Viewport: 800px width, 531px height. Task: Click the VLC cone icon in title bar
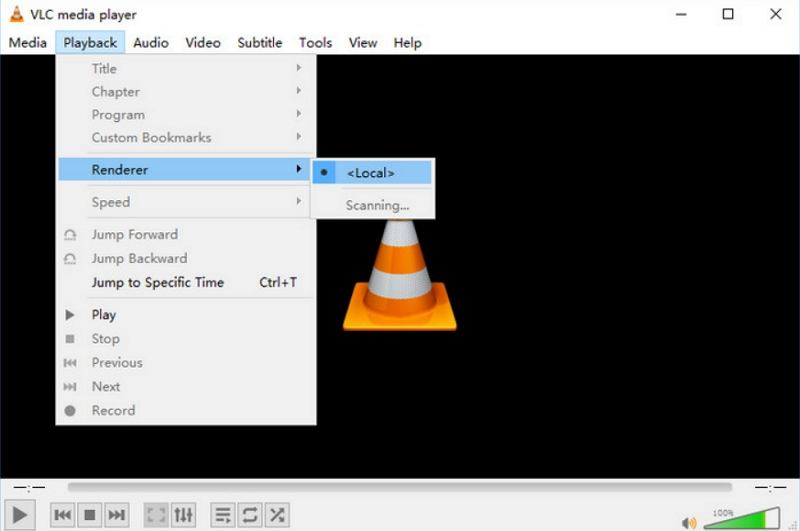pos(17,14)
